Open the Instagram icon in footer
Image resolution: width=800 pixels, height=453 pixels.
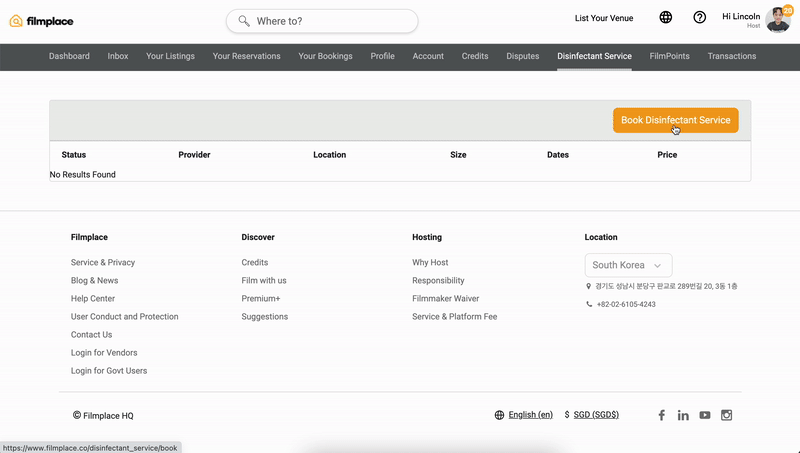(x=727, y=415)
